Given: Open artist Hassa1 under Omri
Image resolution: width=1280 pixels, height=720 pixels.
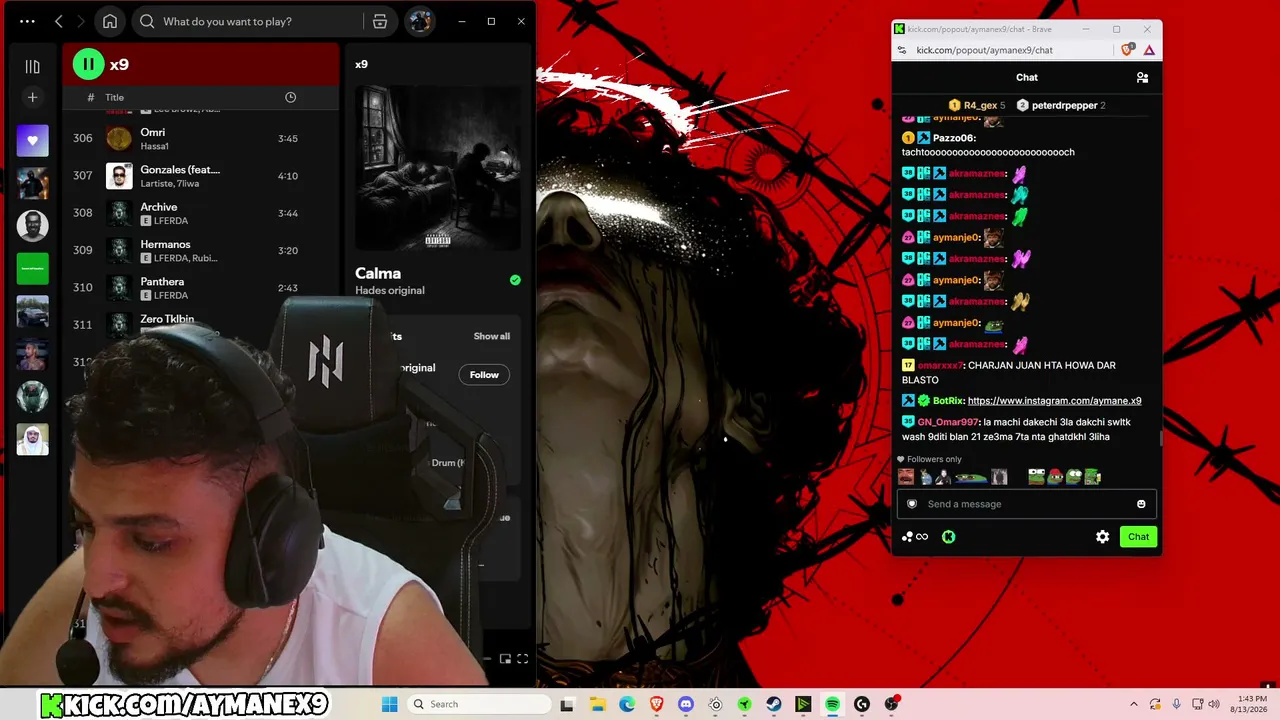Looking at the screenshot, I should click(x=155, y=146).
